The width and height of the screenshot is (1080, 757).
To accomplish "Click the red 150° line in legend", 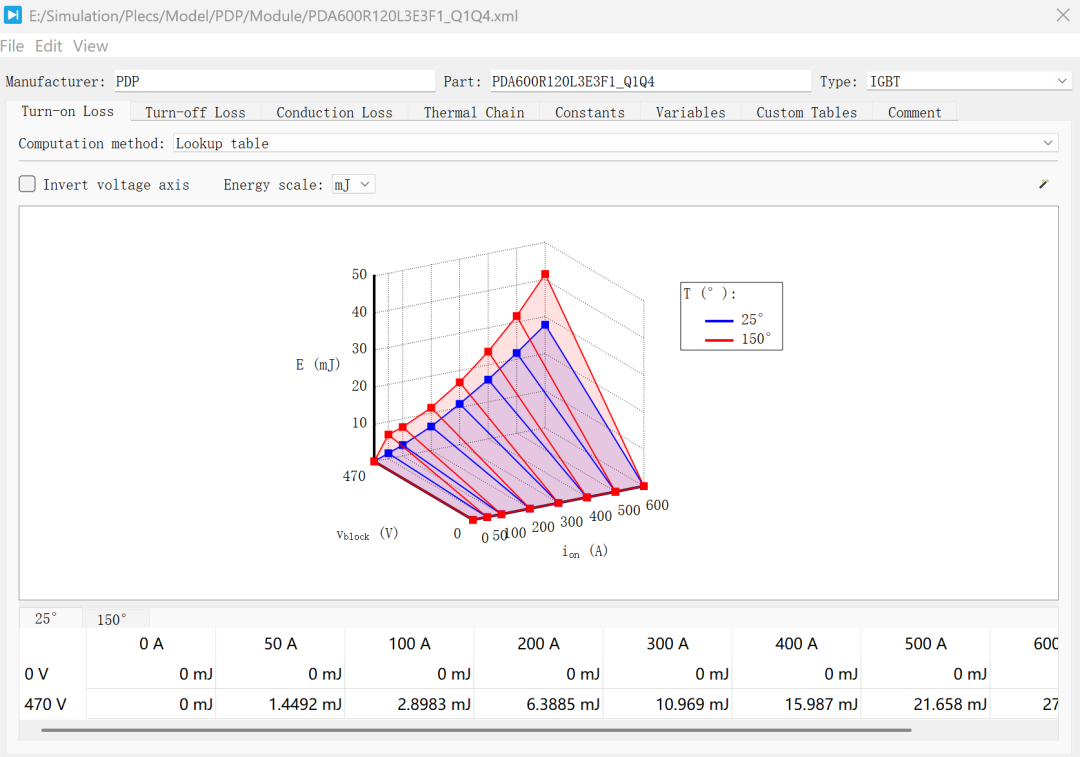I will click(x=719, y=340).
